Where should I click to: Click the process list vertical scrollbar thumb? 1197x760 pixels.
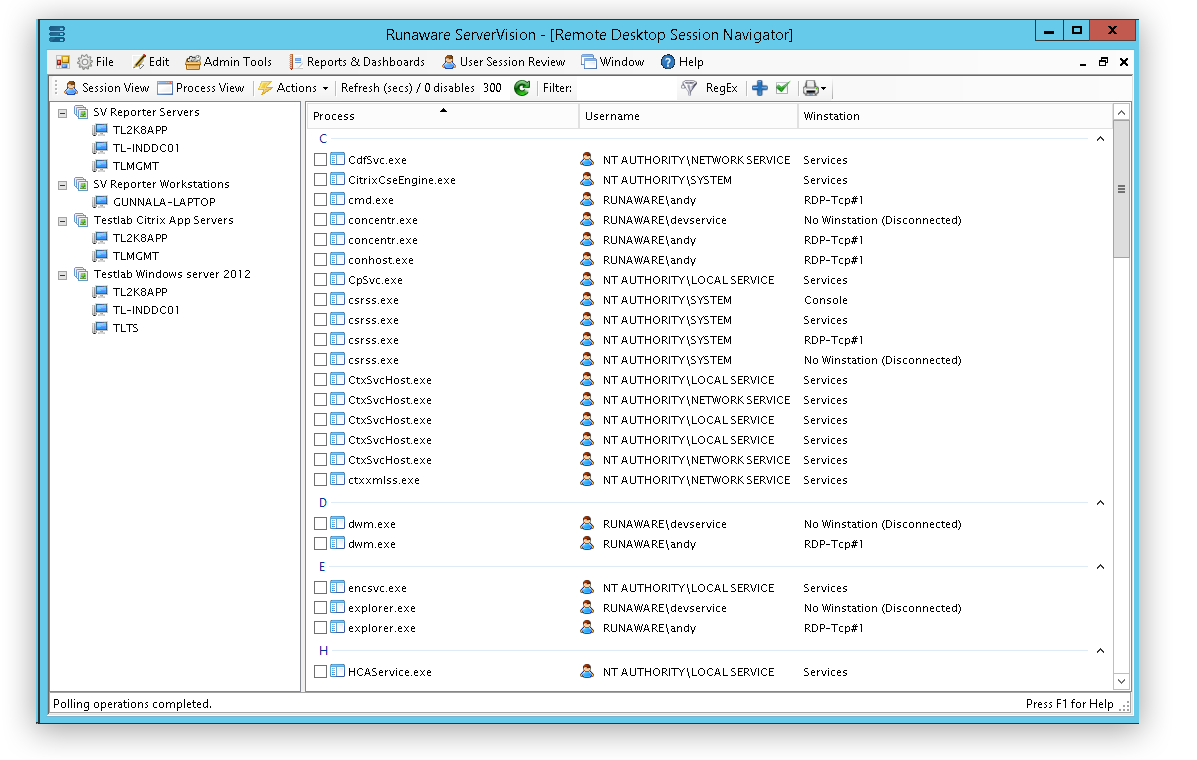[x=1121, y=189]
